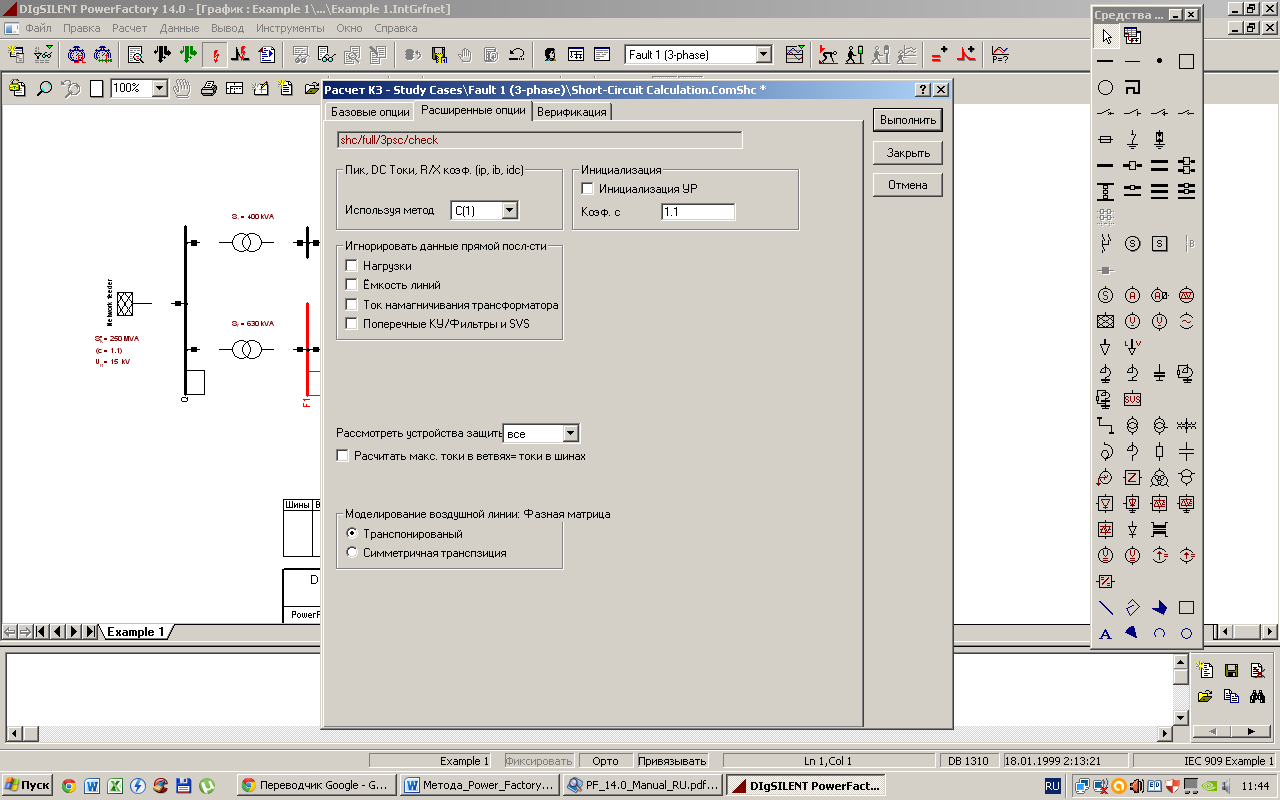Image resolution: width=1280 pixels, height=800 pixels.
Task: Select the blue circle drawing tool
Action: 1187,633
